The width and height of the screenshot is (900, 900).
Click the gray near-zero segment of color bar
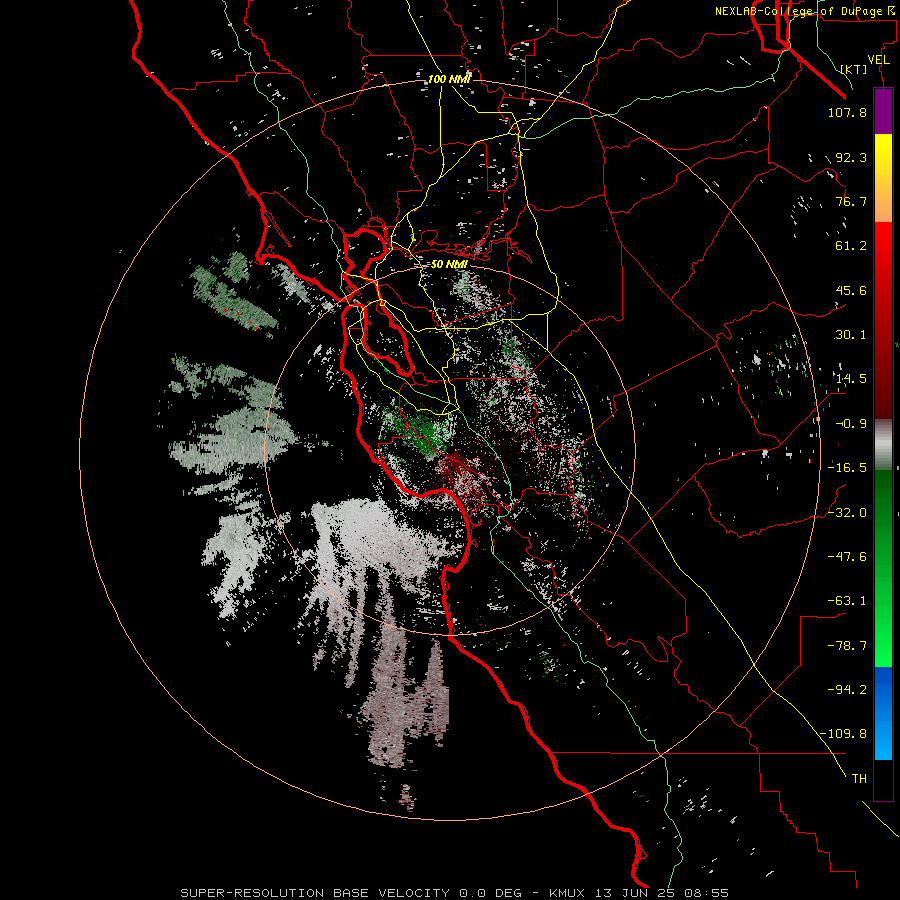(883, 444)
